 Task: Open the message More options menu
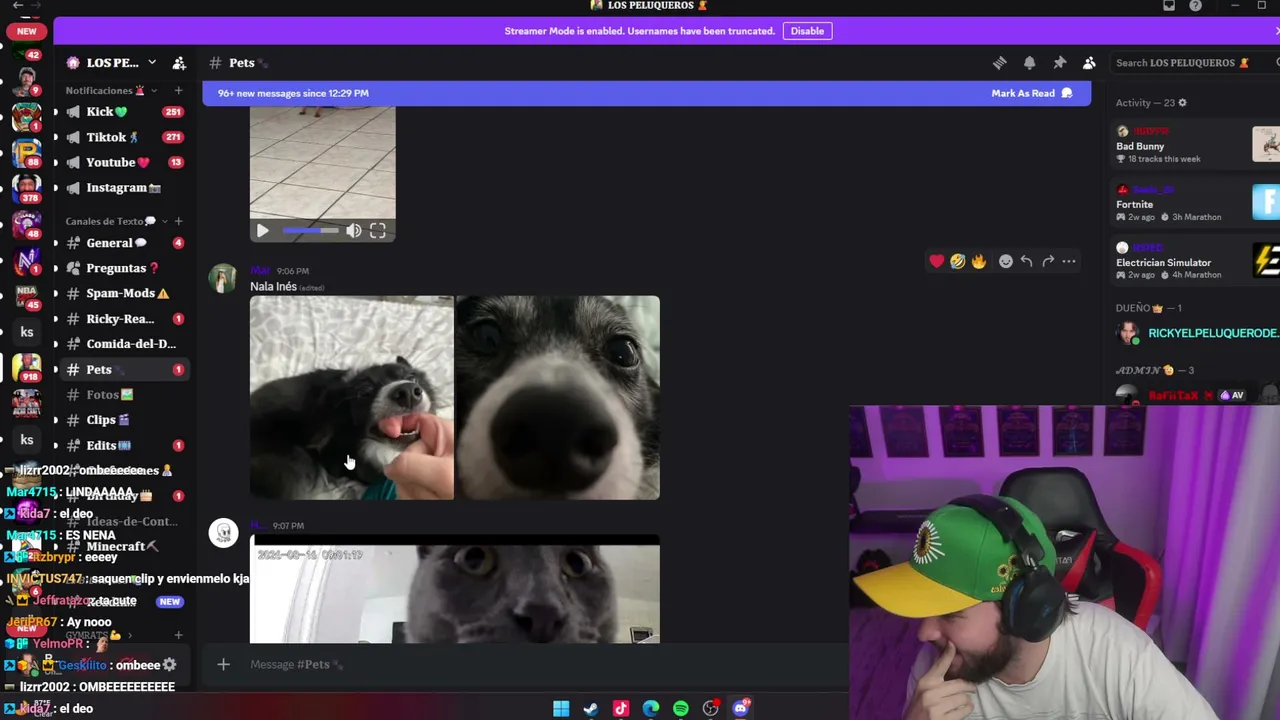1068,261
